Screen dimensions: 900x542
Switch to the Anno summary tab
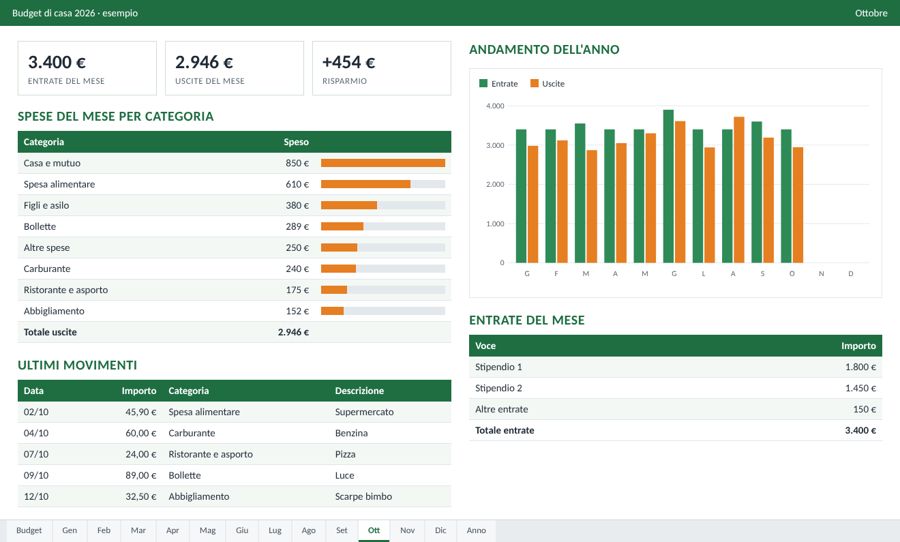coord(476,530)
